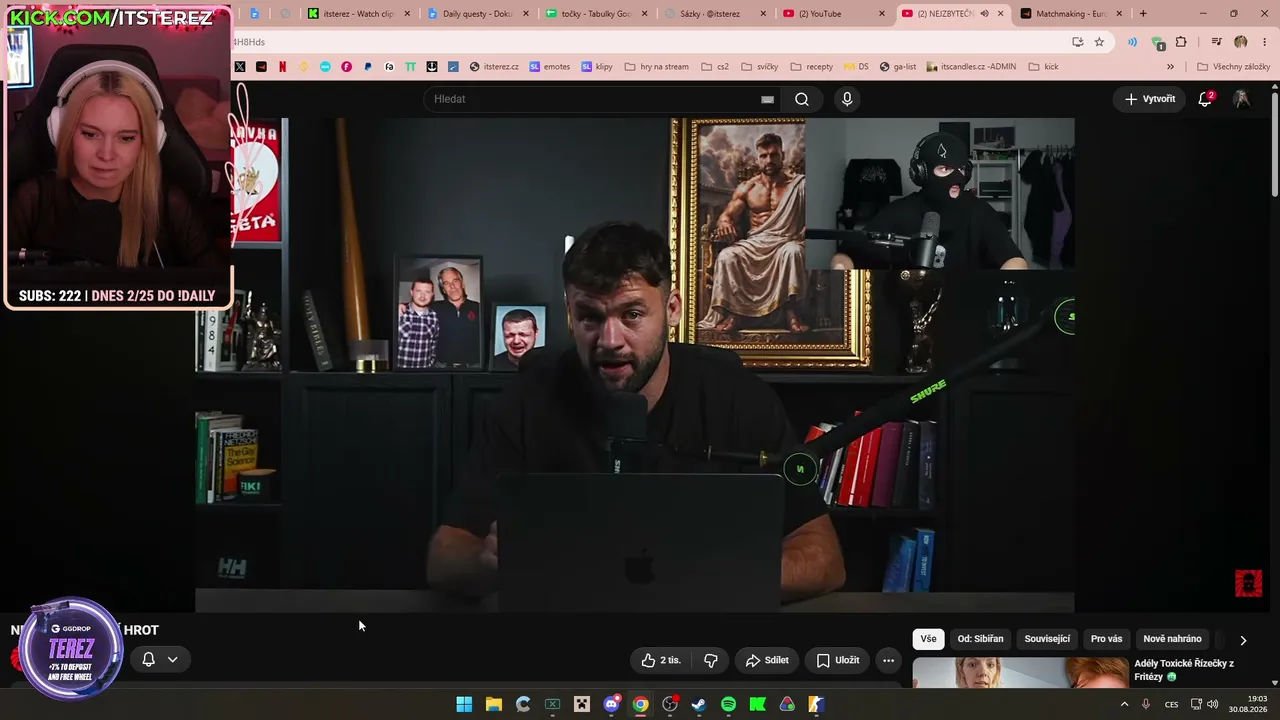
Task: Click the 'Uložit' save button
Action: pos(838,660)
